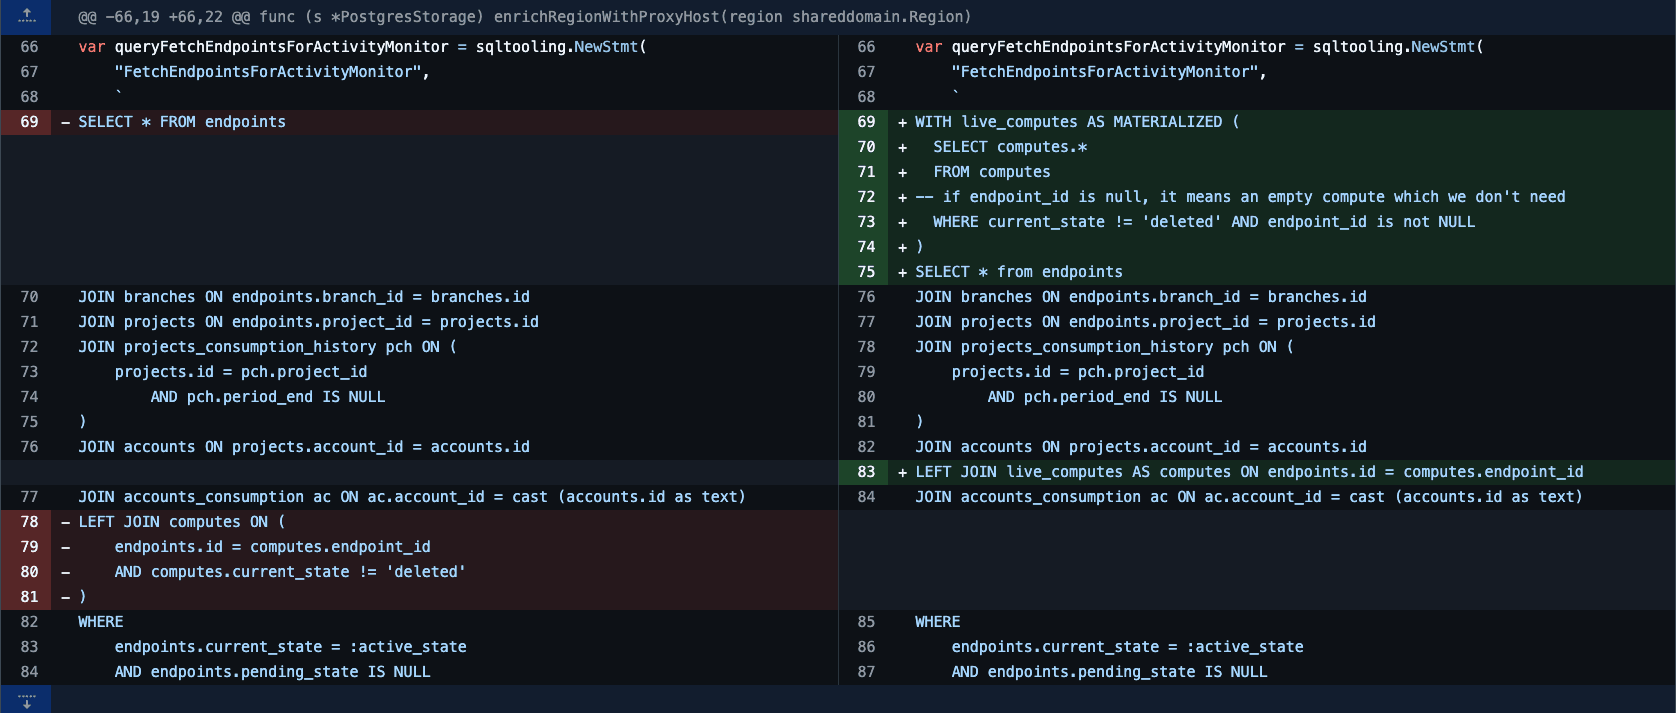This screenshot has width=1676, height=713.
Task: Click added line number 83 on right
Action: (x=866, y=472)
